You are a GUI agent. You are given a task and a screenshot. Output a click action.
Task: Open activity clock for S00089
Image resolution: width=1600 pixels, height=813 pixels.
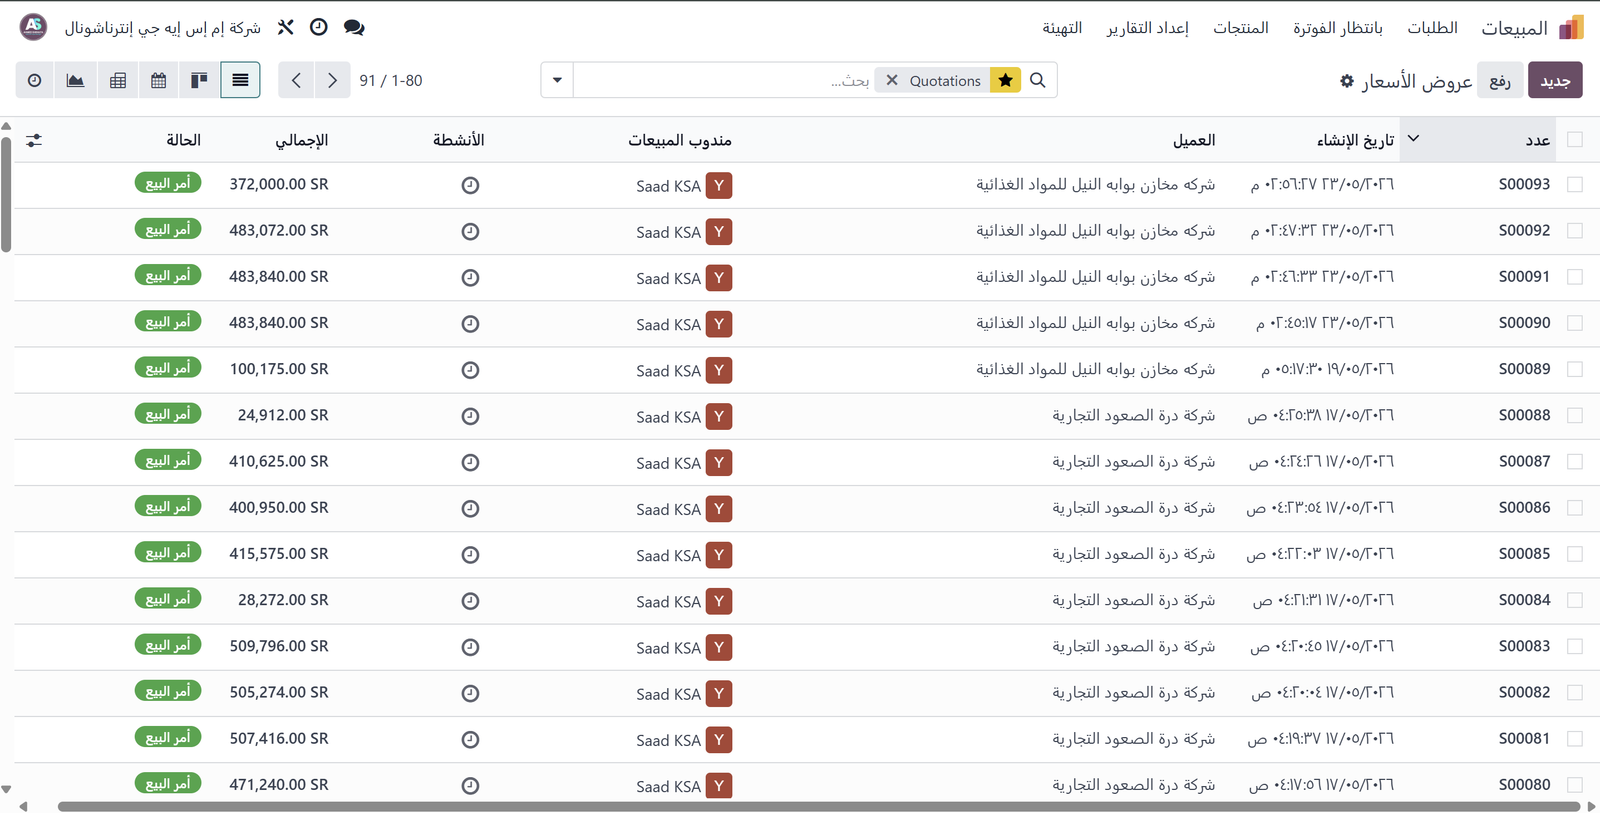click(x=470, y=370)
